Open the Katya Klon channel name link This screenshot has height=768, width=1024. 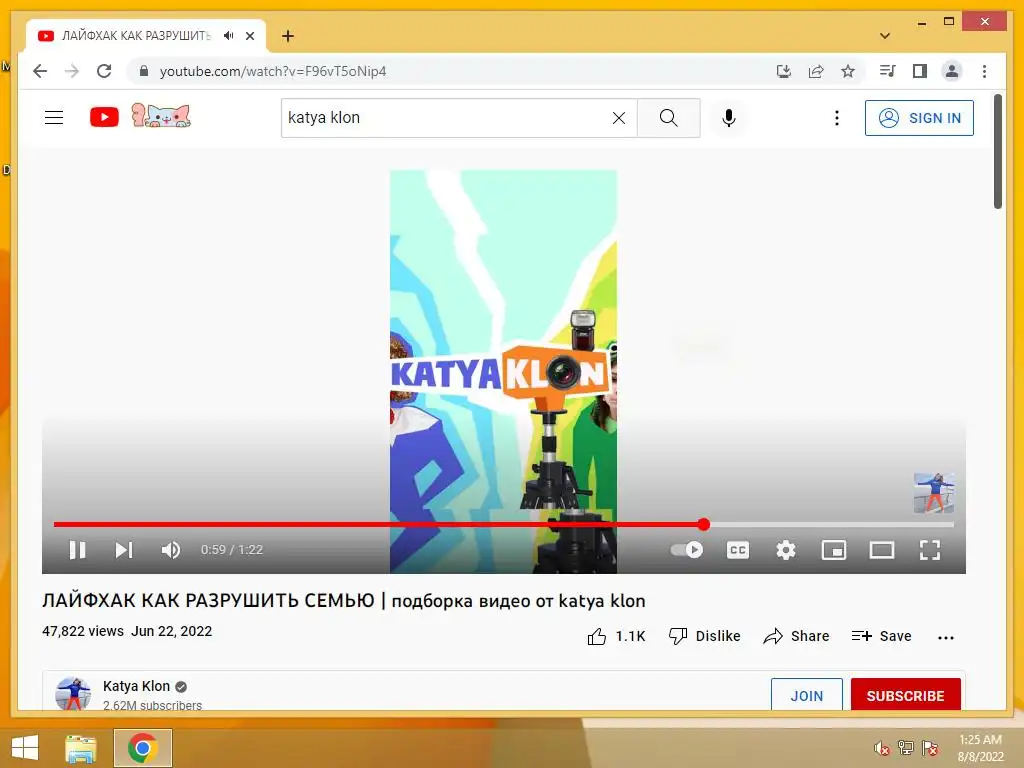pyautogui.click(x=136, y=686)
